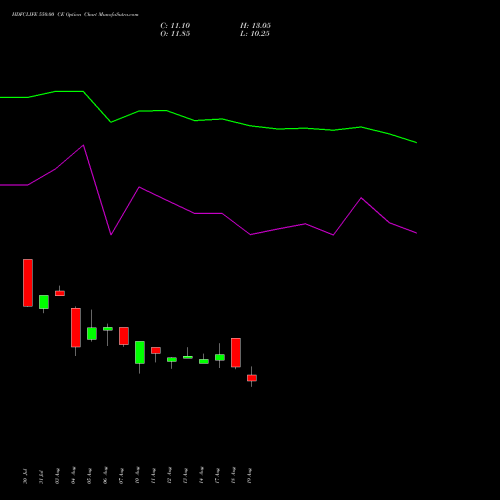Select the 03 Aug date label
Screen dimensions: 500x500
tap(57, 475)
